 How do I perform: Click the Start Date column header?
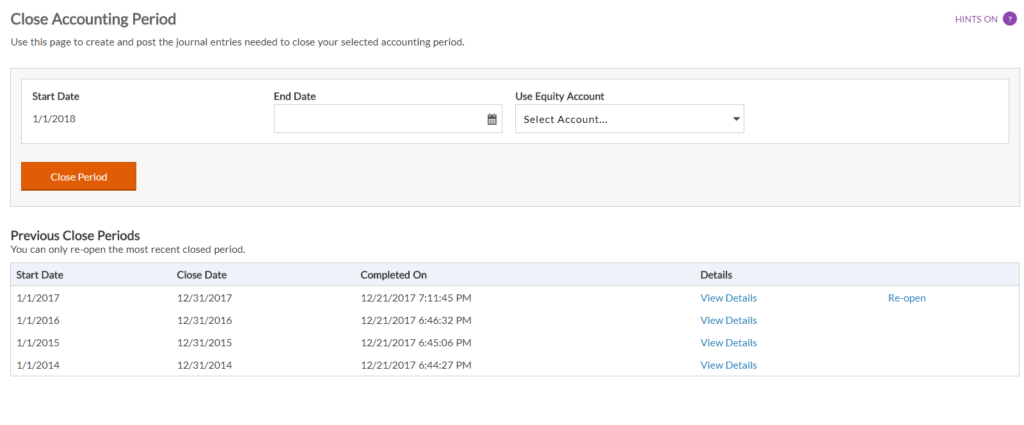(40, 275)
